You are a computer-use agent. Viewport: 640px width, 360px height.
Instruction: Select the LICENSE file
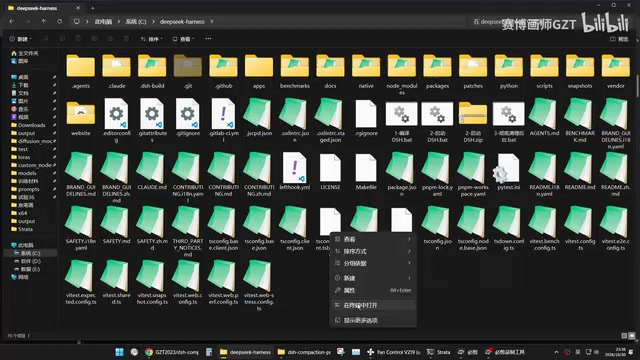pyautogui.click(x=330, y=171)
